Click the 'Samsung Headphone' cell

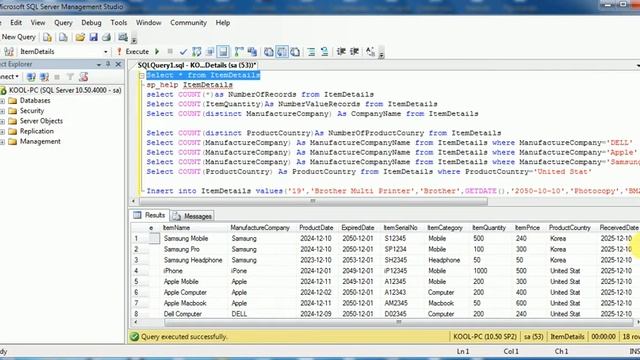[x=193, y=260]
